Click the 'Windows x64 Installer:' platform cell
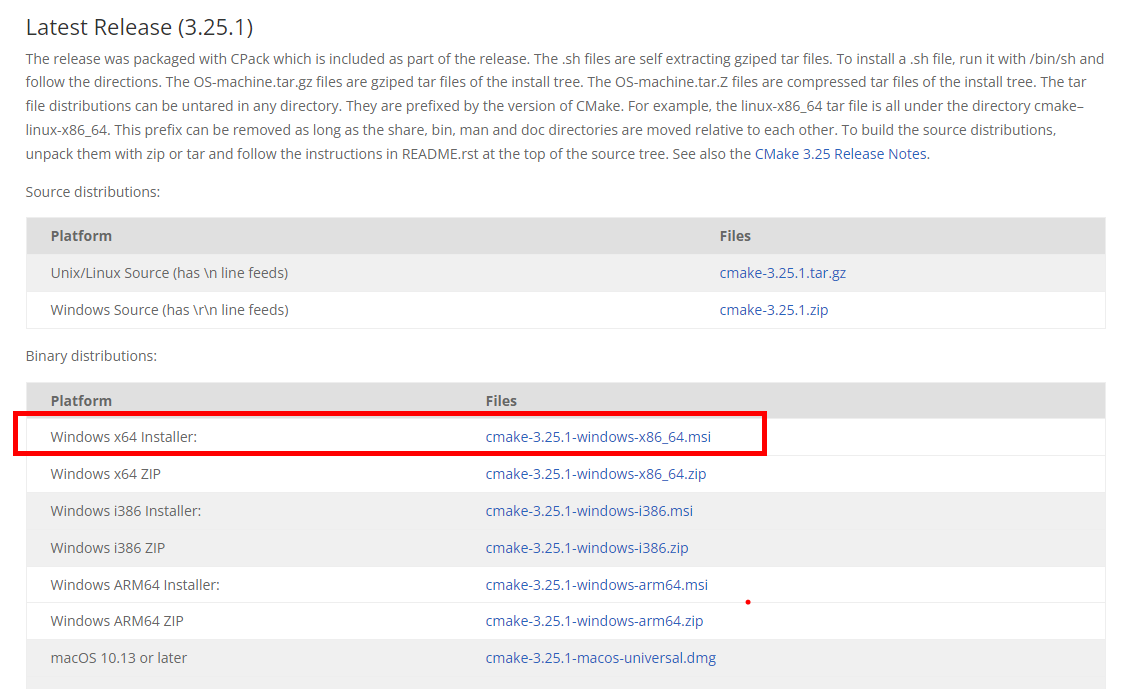The height and width of the screenshot is (689, 1133). (x=124, y=437)
